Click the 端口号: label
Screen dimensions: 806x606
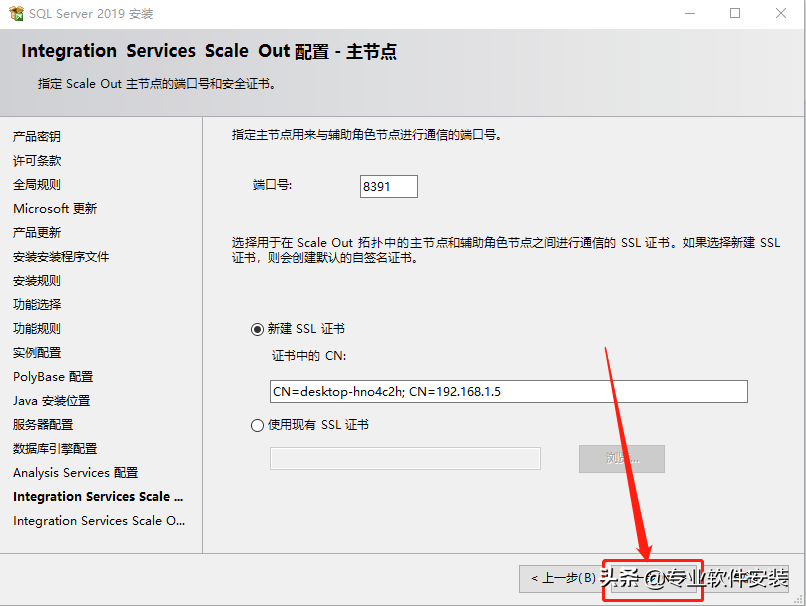[x=272, y=185]
